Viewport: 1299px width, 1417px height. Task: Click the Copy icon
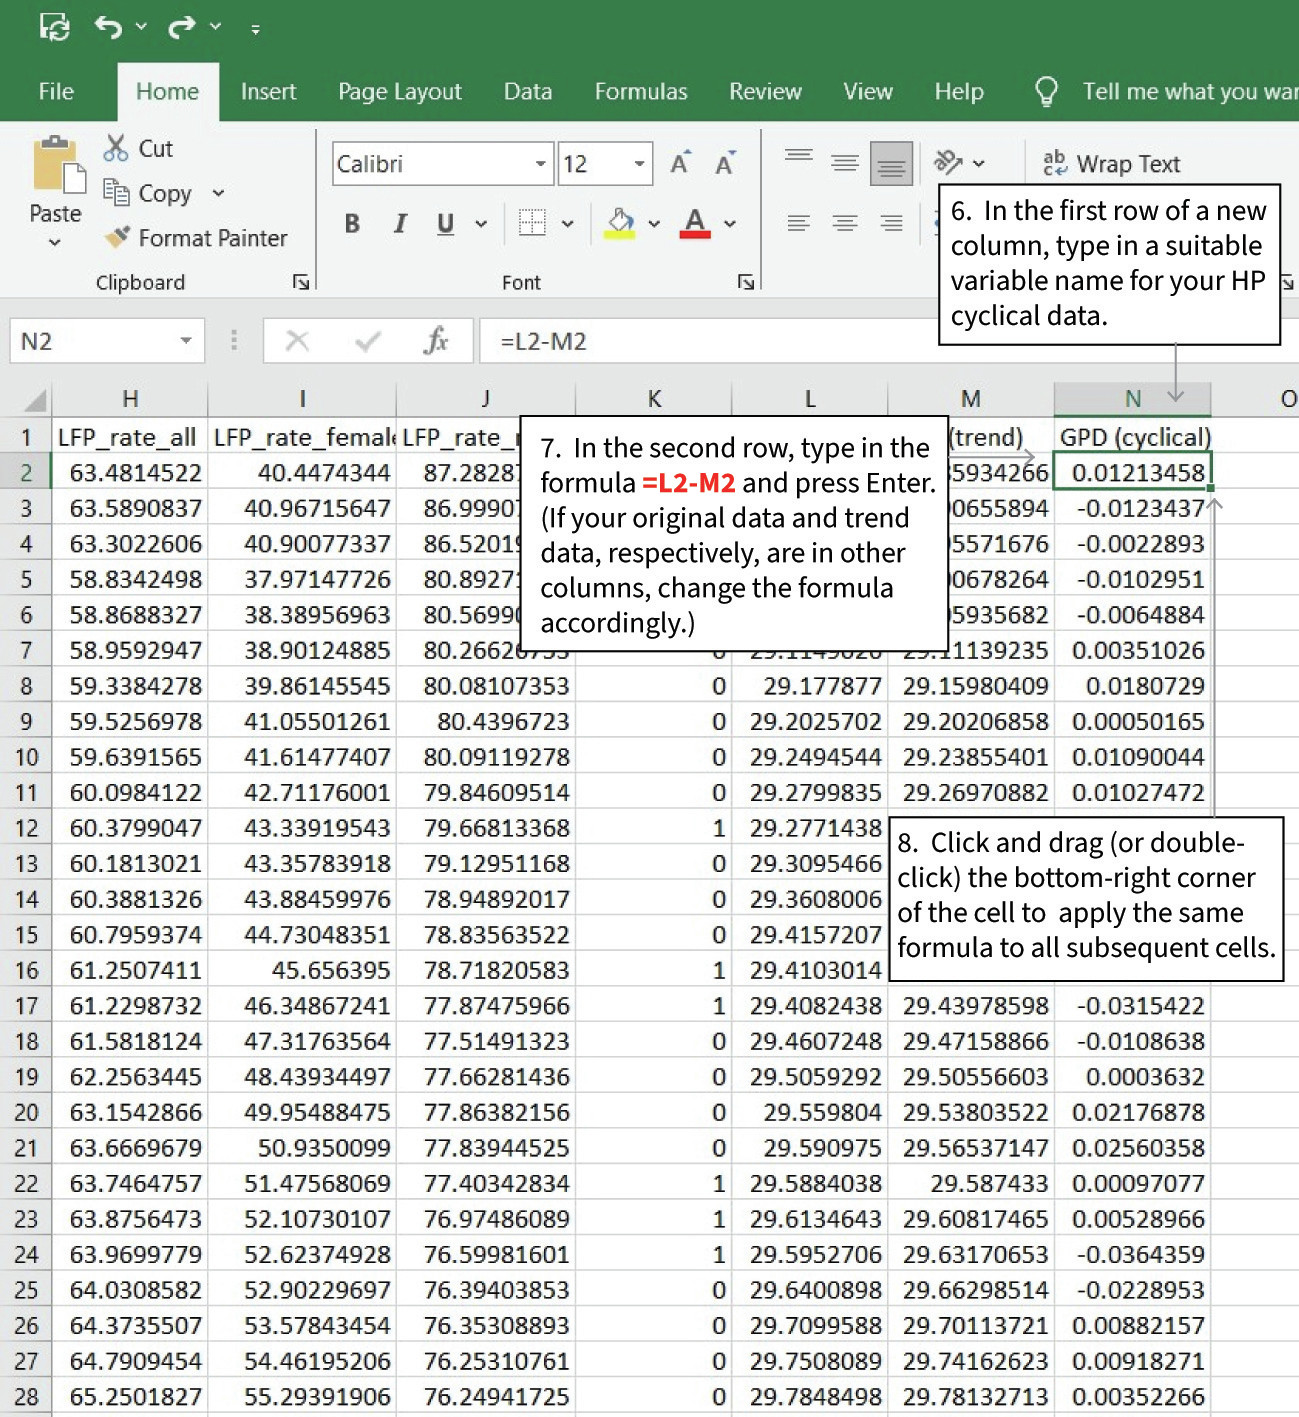click(117, 193)
